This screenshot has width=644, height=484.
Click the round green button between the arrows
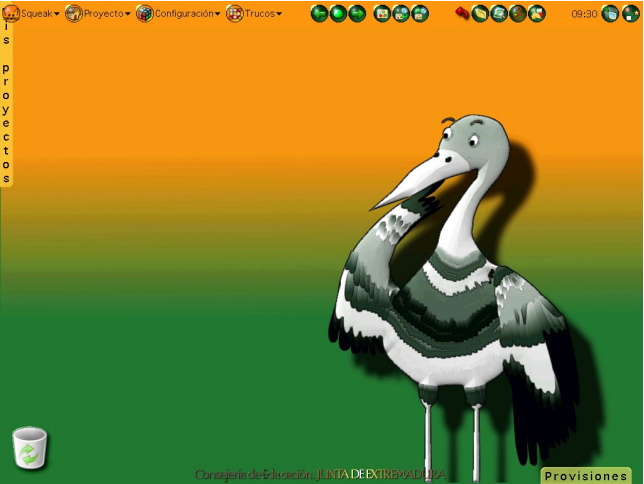coord(338,13)
